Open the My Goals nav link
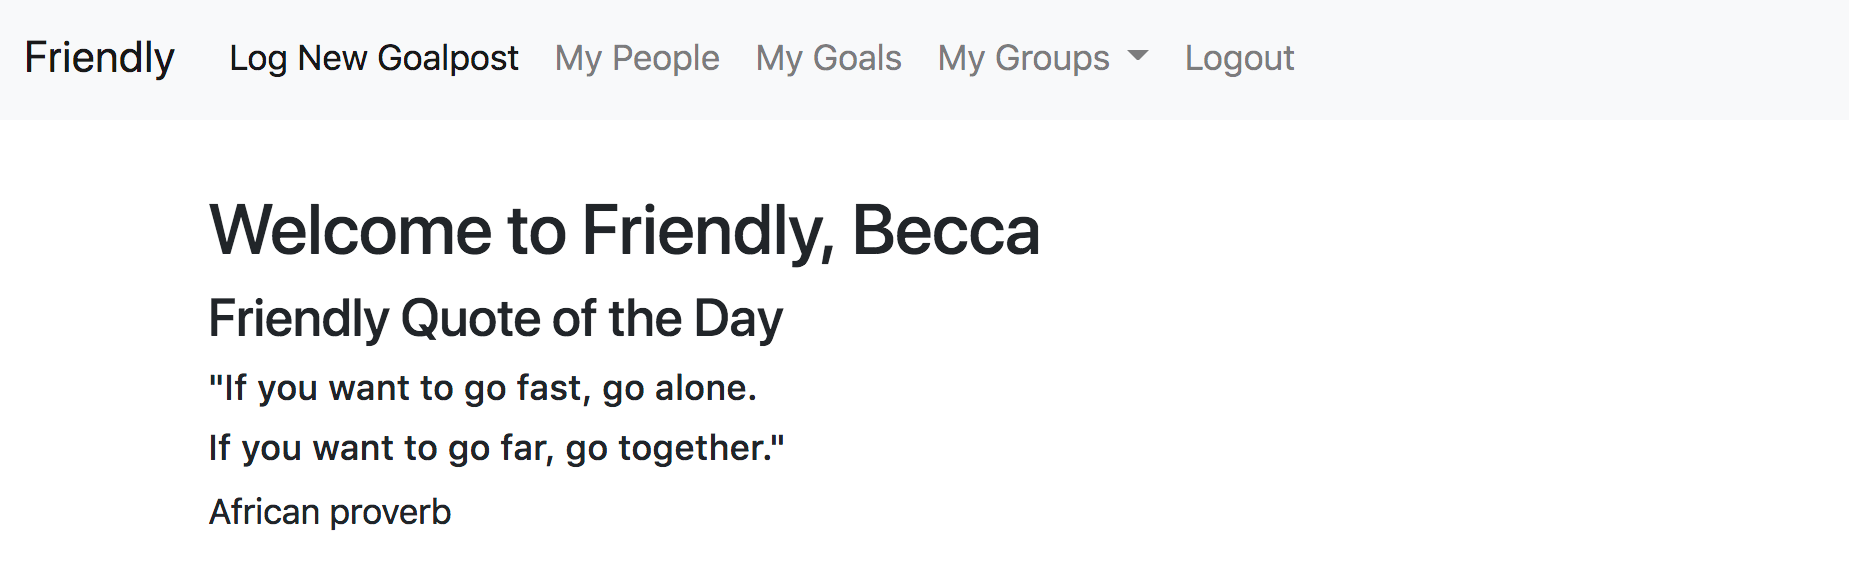Image resolution: width=1849 pixels, height=576 pixels. click(x=828, y=58)
